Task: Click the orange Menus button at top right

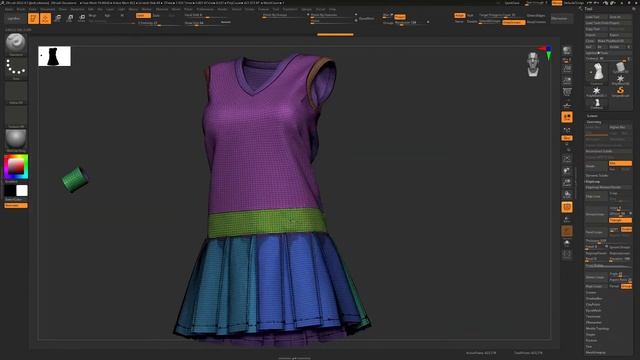Action: [x=557, y=3]
